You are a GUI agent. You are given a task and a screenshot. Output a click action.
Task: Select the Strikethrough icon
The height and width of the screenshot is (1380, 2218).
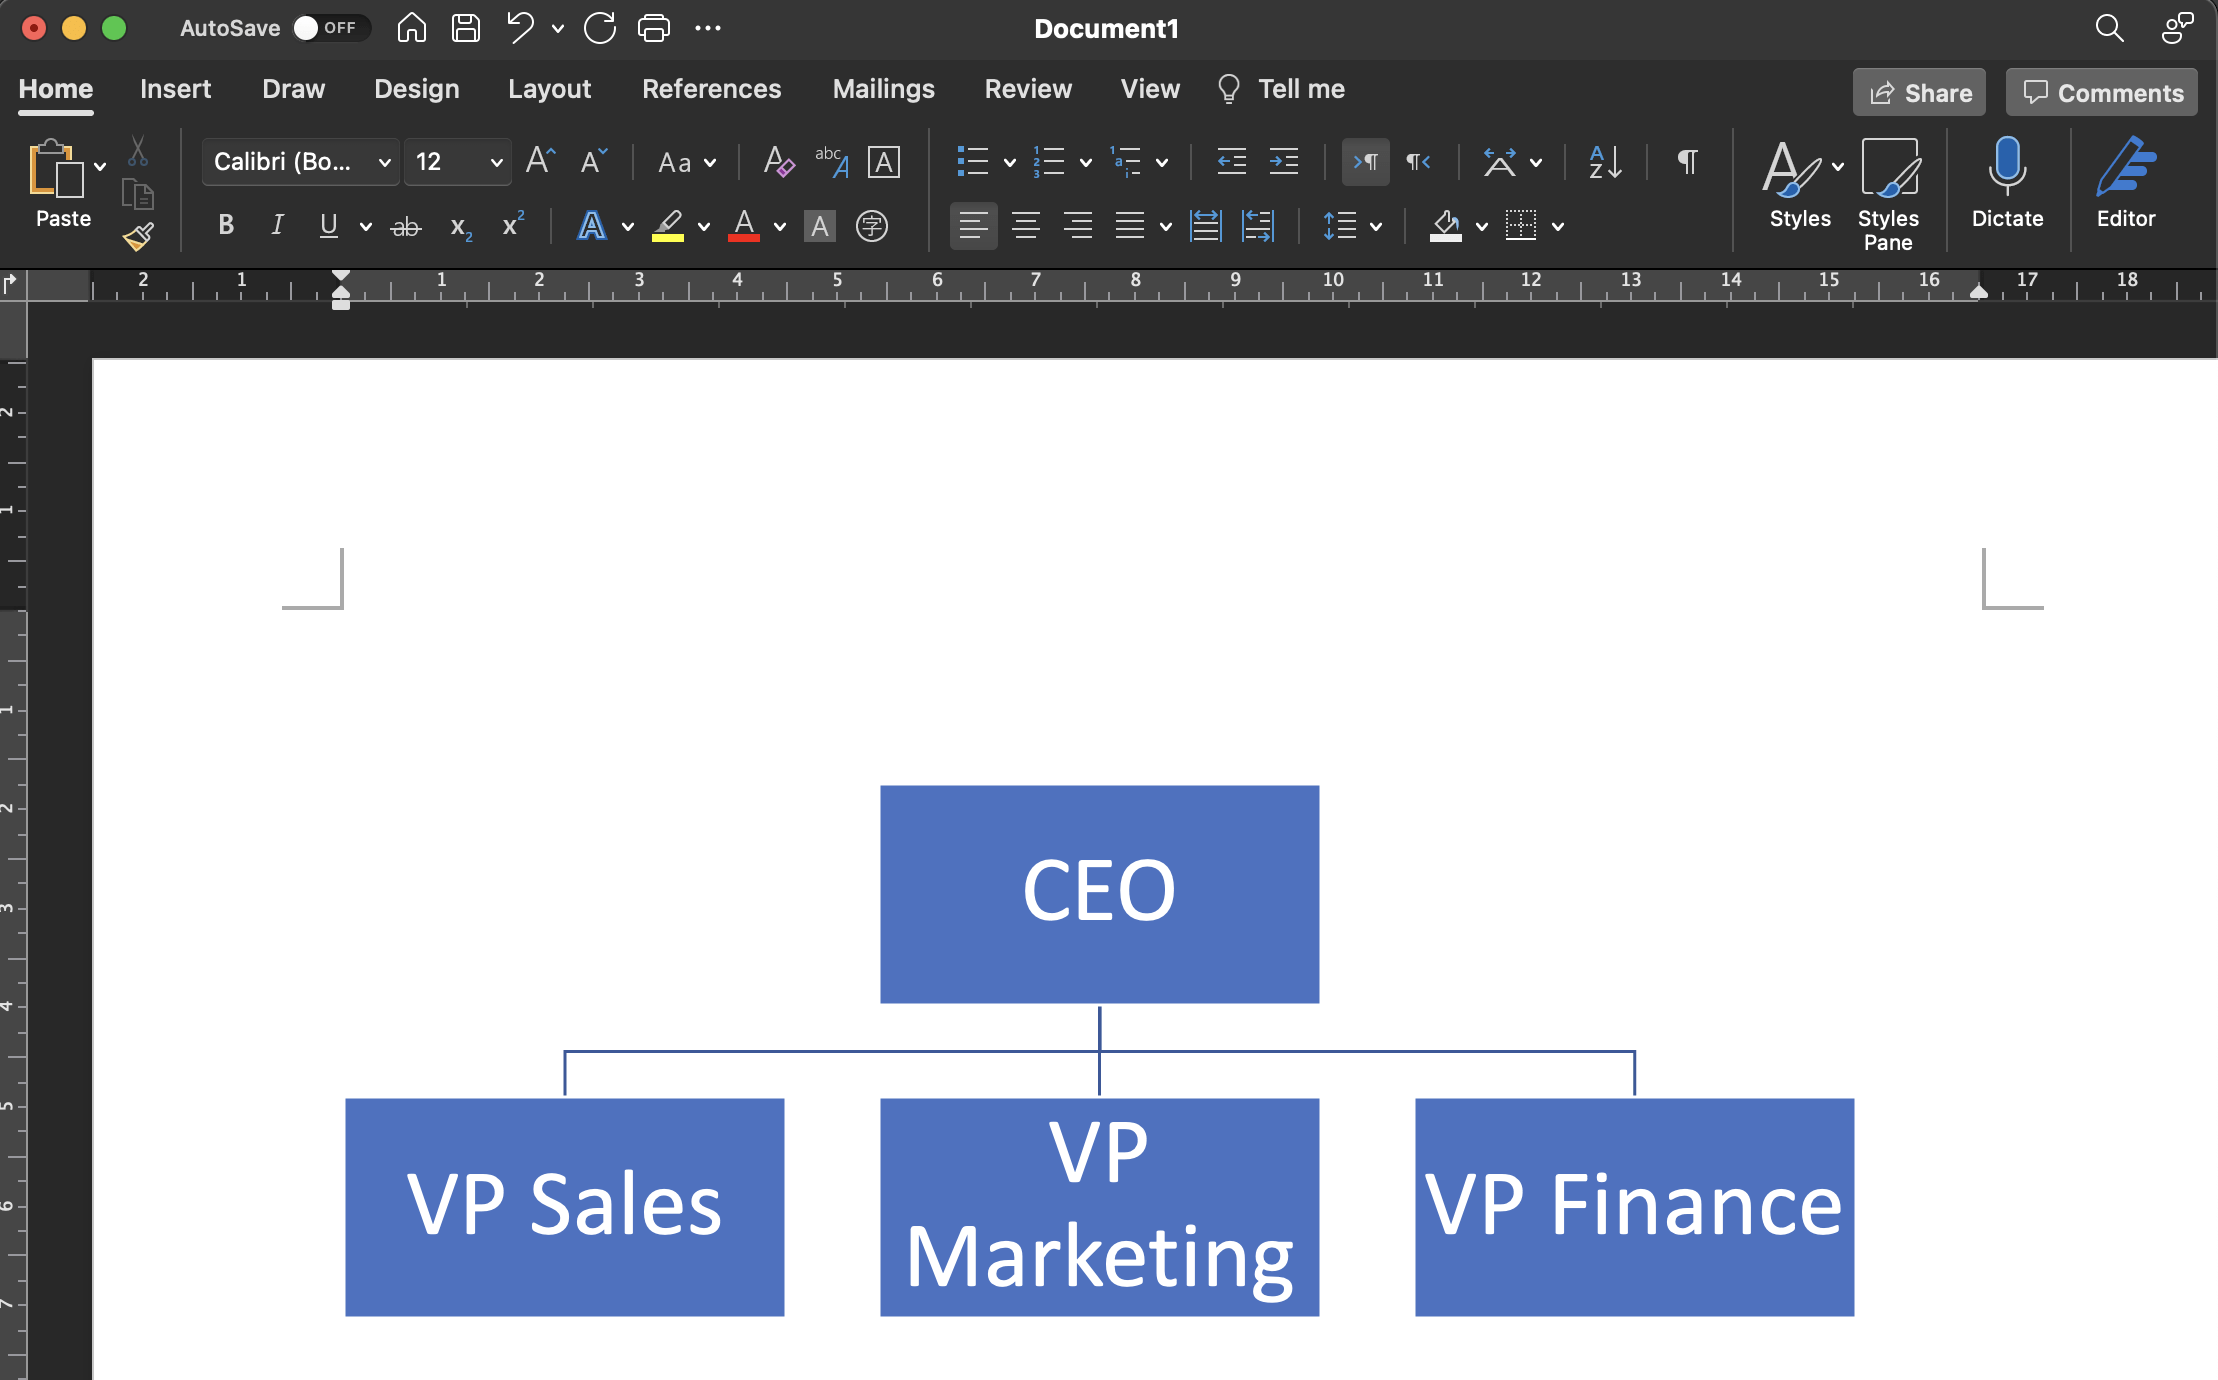pyautogui.click(x=406, y=225)
